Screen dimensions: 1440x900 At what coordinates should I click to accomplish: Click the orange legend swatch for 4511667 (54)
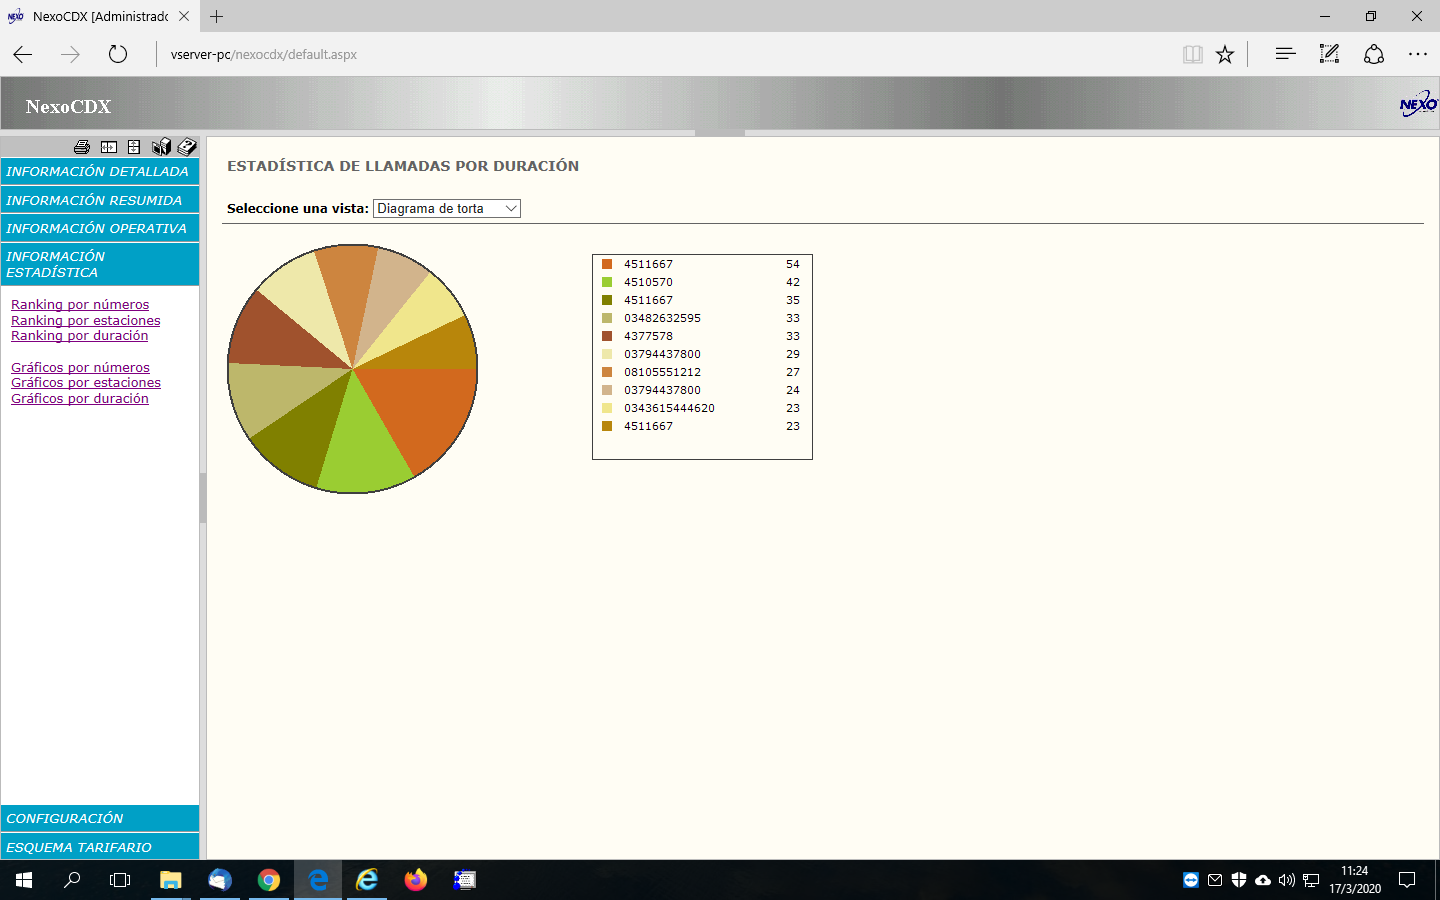[607, 264]
